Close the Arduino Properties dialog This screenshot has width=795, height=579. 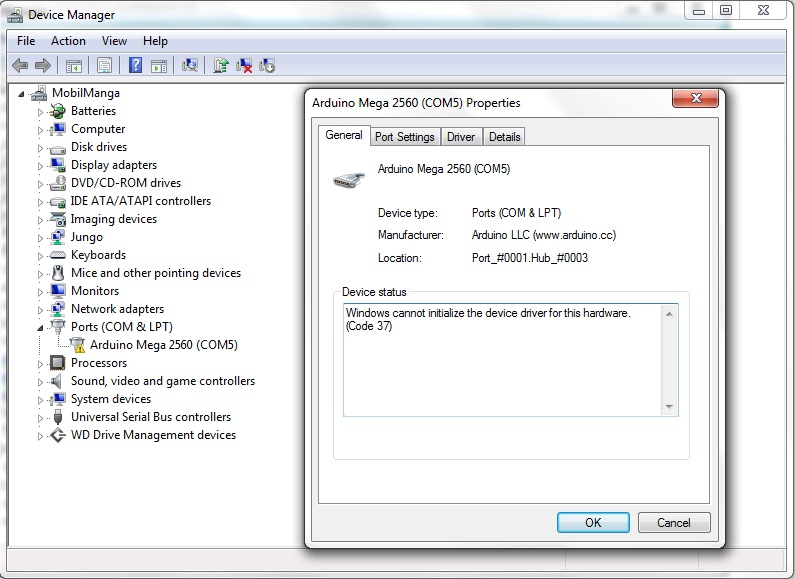696,98
